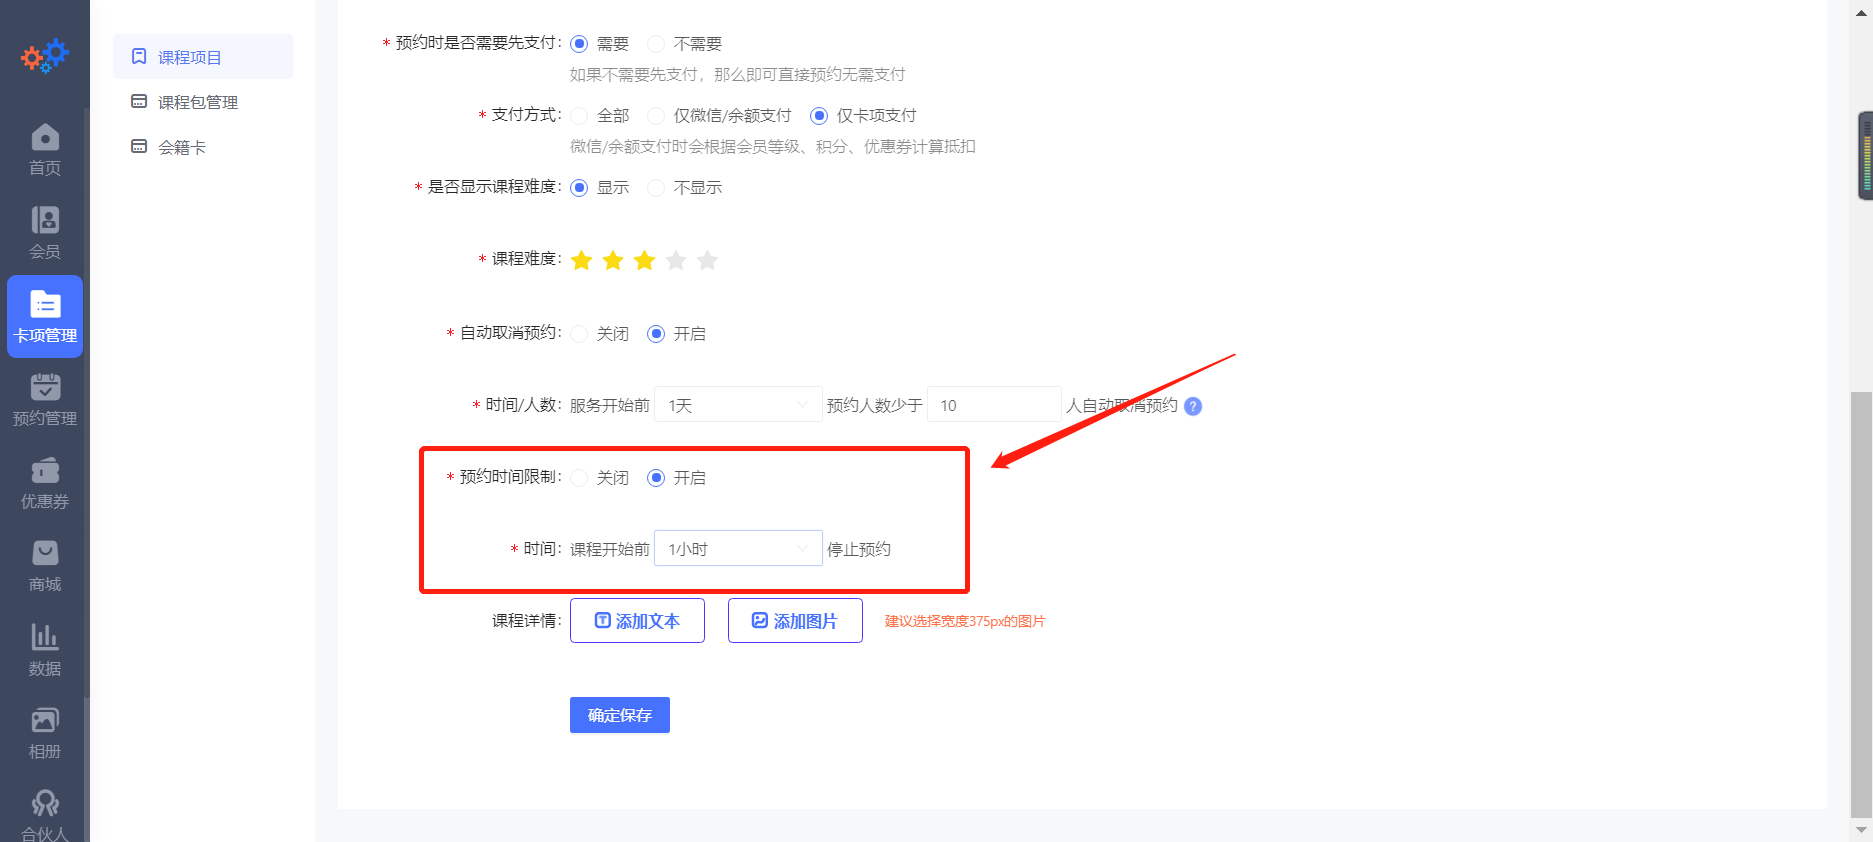Select 不显示 for course difficulty display
The width and height of the screenshot is (1873, 842).
pos(656,188)
